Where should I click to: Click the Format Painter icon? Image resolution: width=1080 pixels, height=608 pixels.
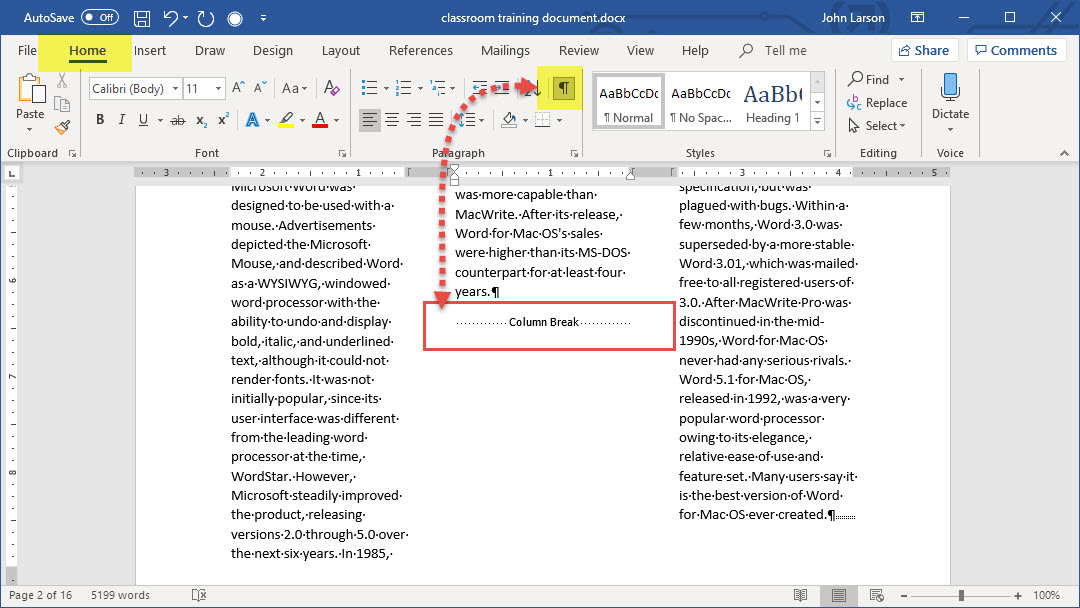[x=62, y=127]
